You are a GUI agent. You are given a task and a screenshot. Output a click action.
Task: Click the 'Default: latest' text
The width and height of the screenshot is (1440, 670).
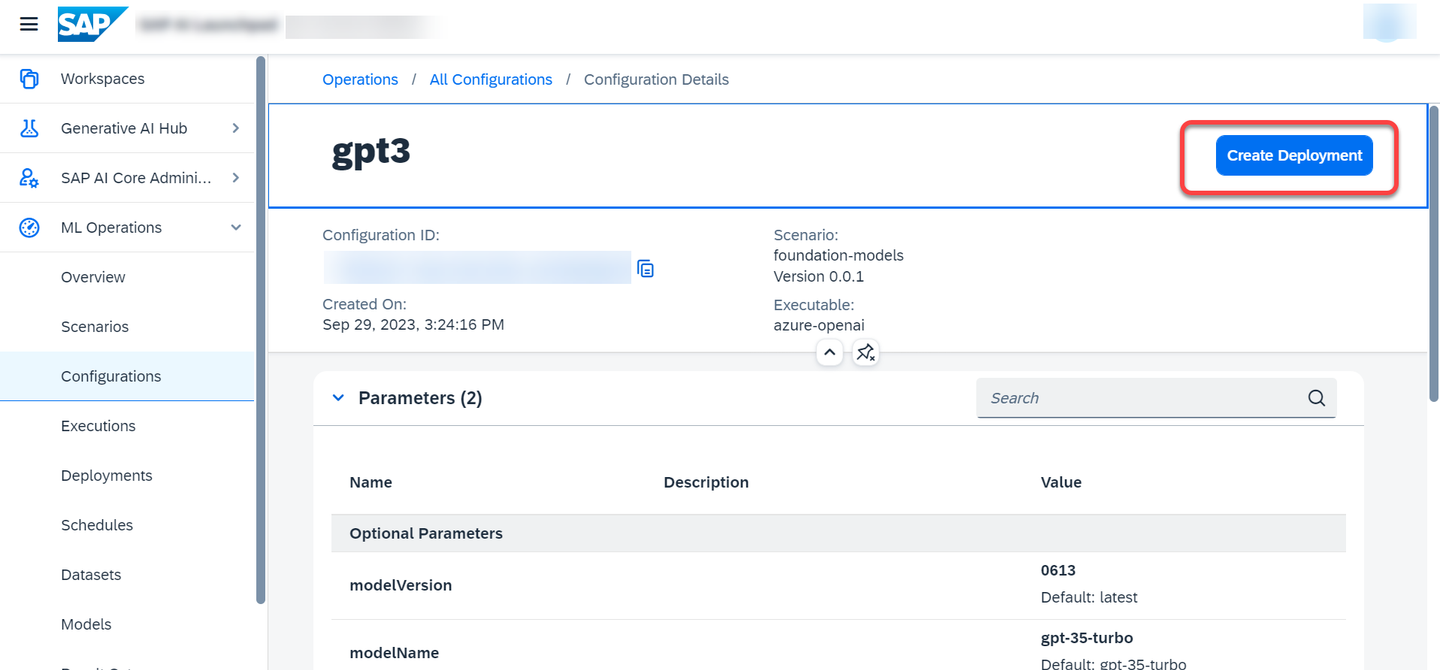(x=1089, y=597)
